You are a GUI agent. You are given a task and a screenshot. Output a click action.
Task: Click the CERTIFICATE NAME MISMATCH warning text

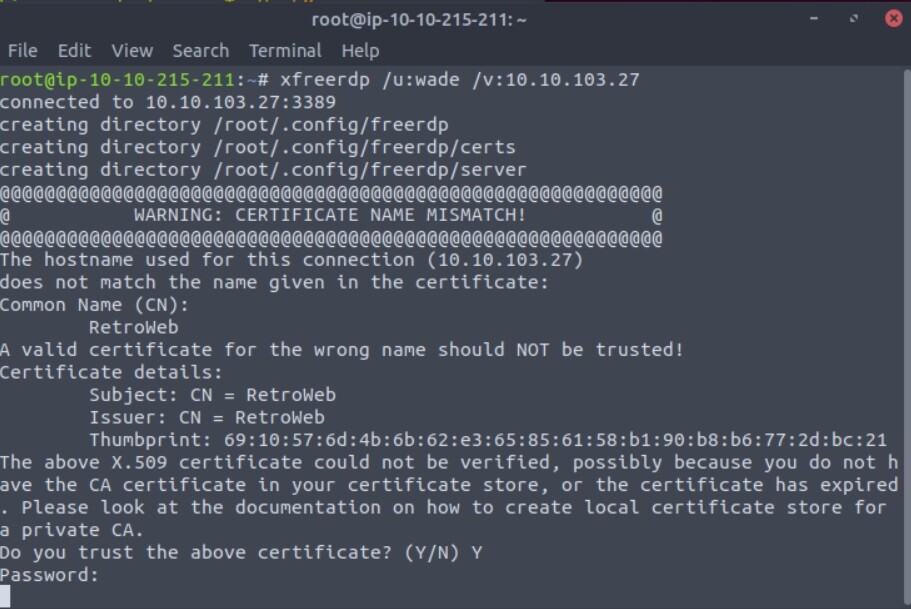(329, 215)
